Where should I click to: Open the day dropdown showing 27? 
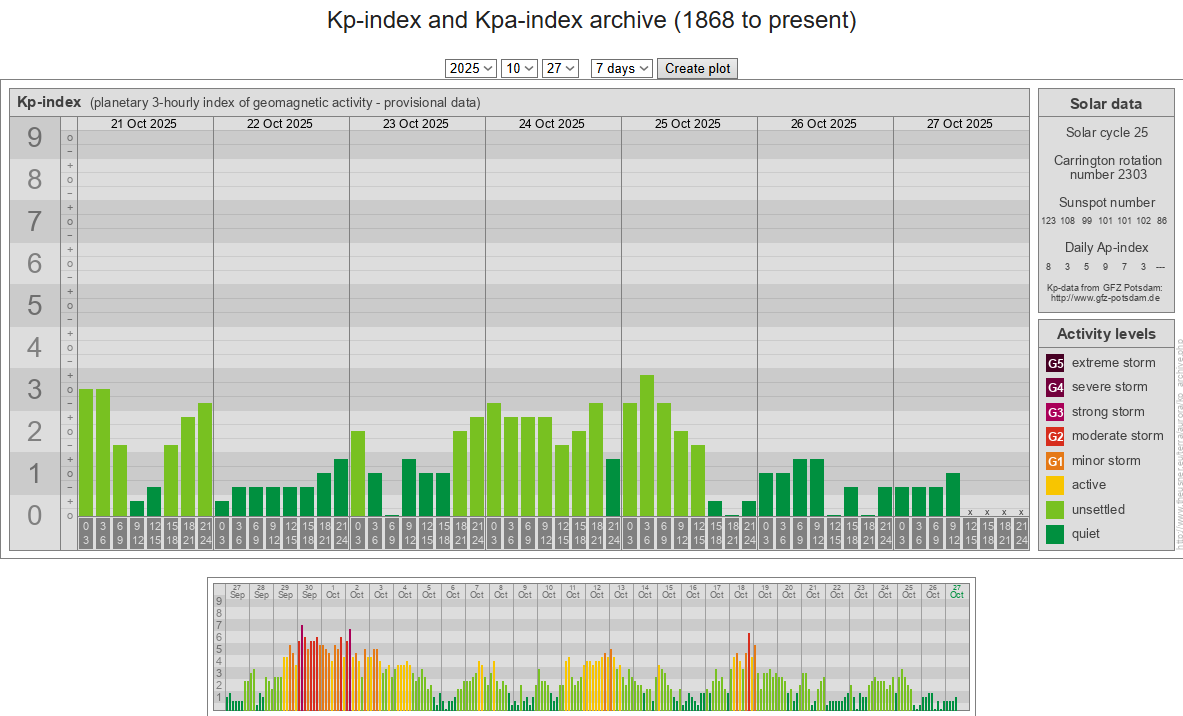(560, 68)
